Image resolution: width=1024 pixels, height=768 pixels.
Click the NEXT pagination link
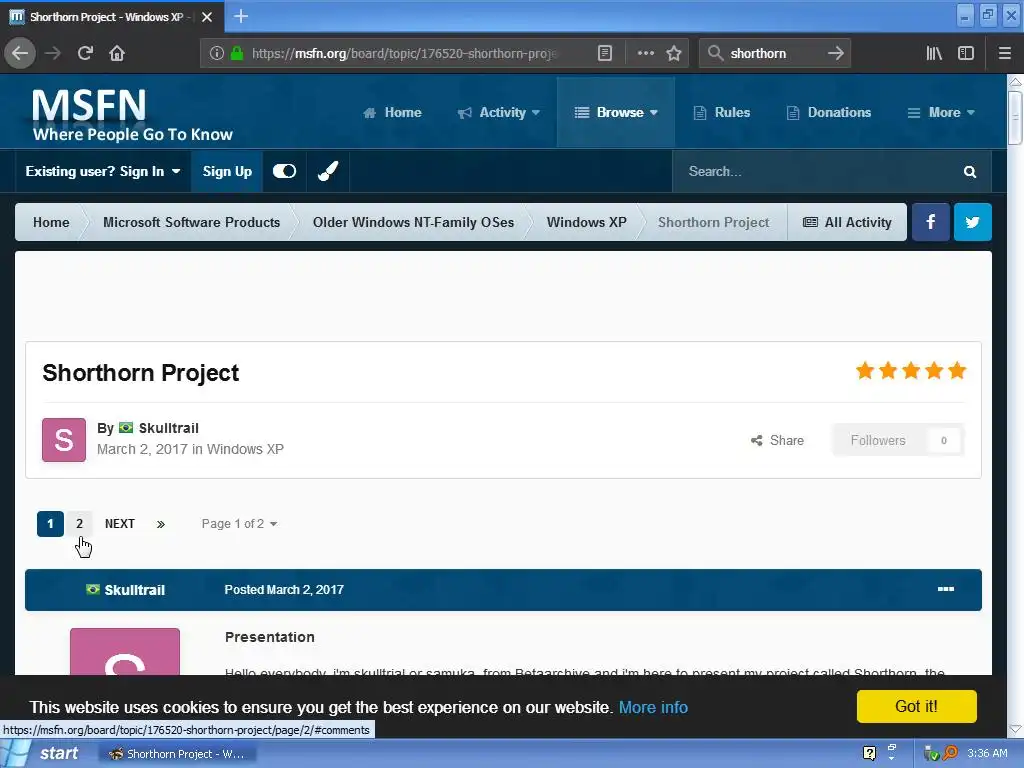[120, 524]
